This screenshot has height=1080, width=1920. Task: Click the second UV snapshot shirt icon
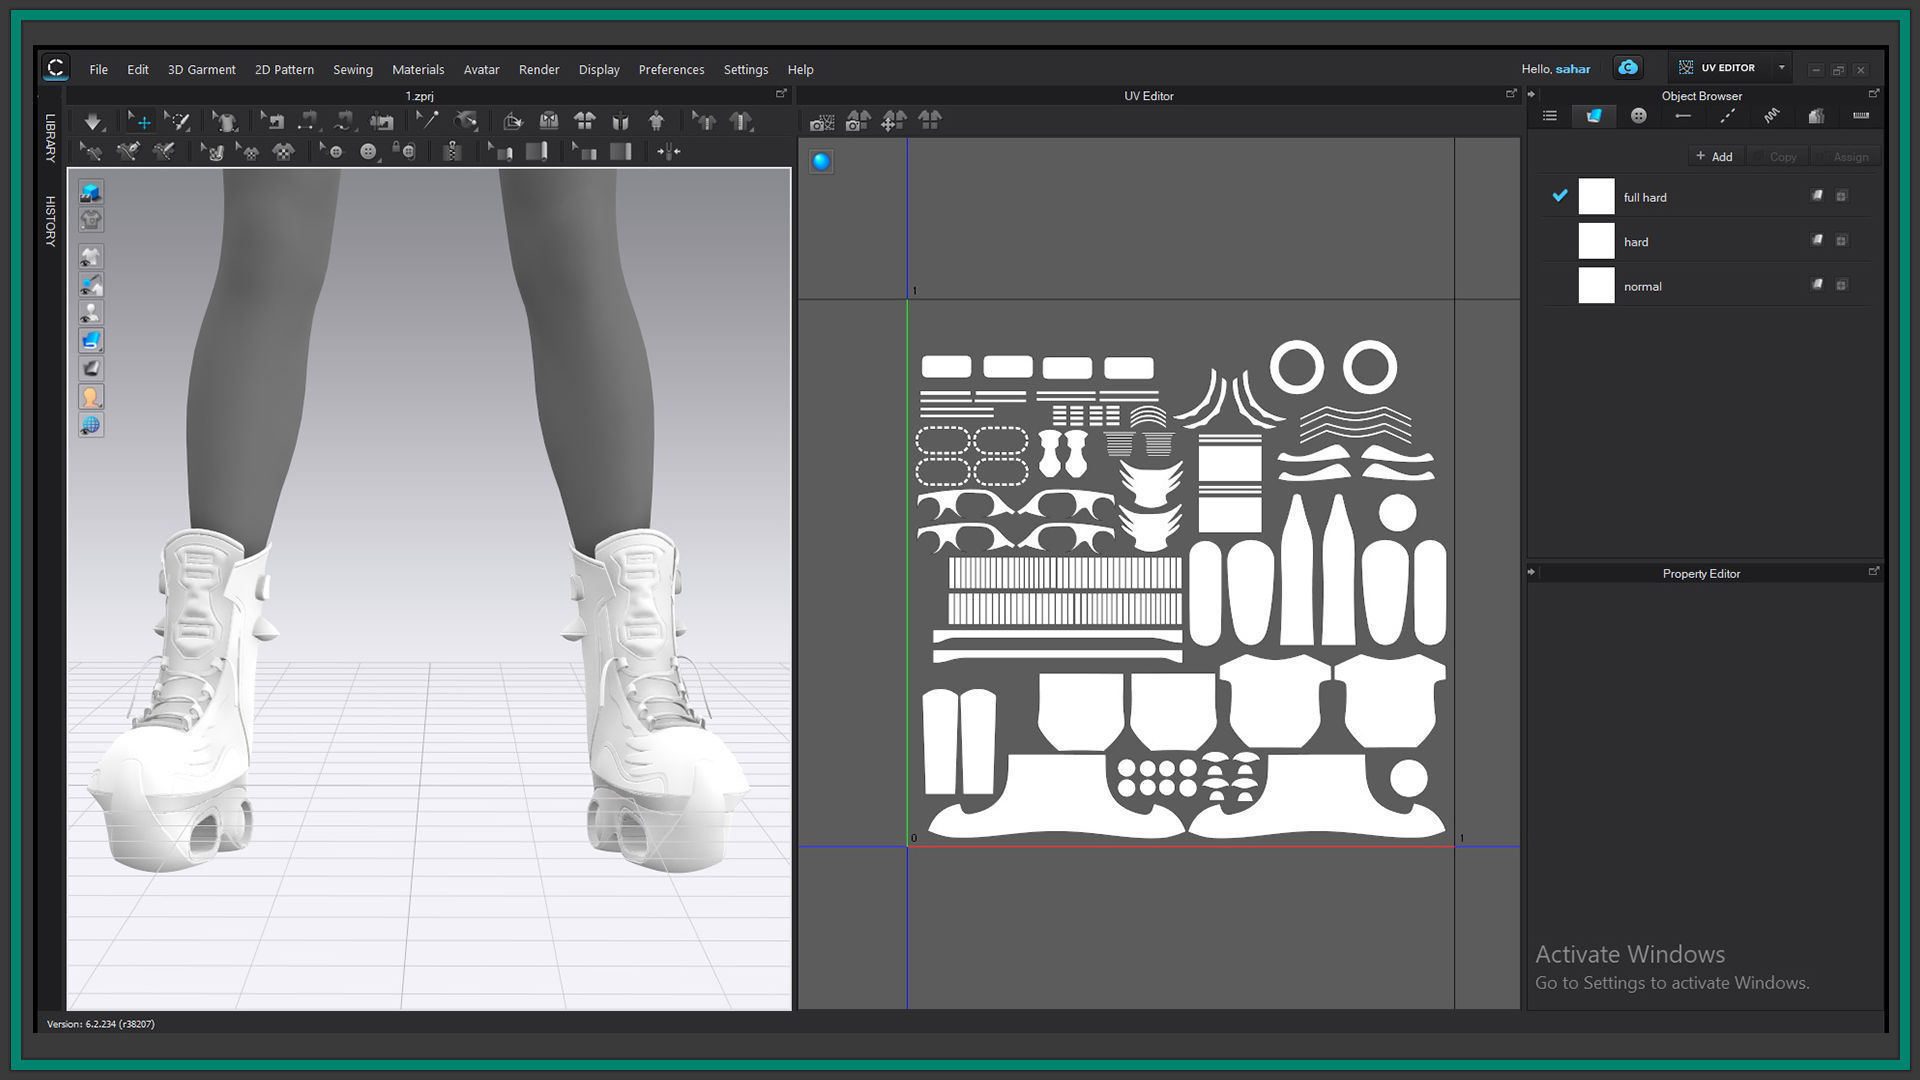(858, 121)
